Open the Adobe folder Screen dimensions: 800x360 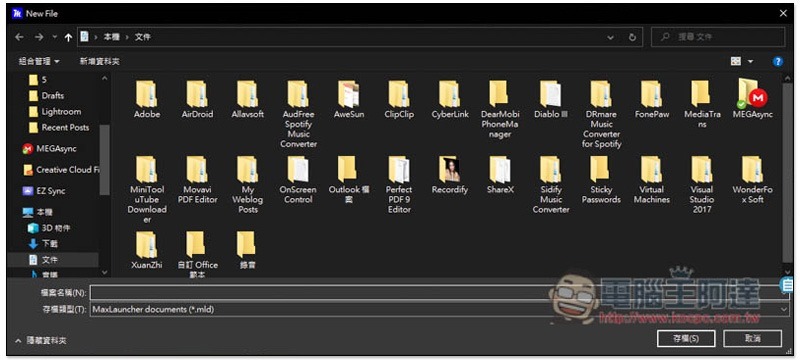(x=146, y=99)
